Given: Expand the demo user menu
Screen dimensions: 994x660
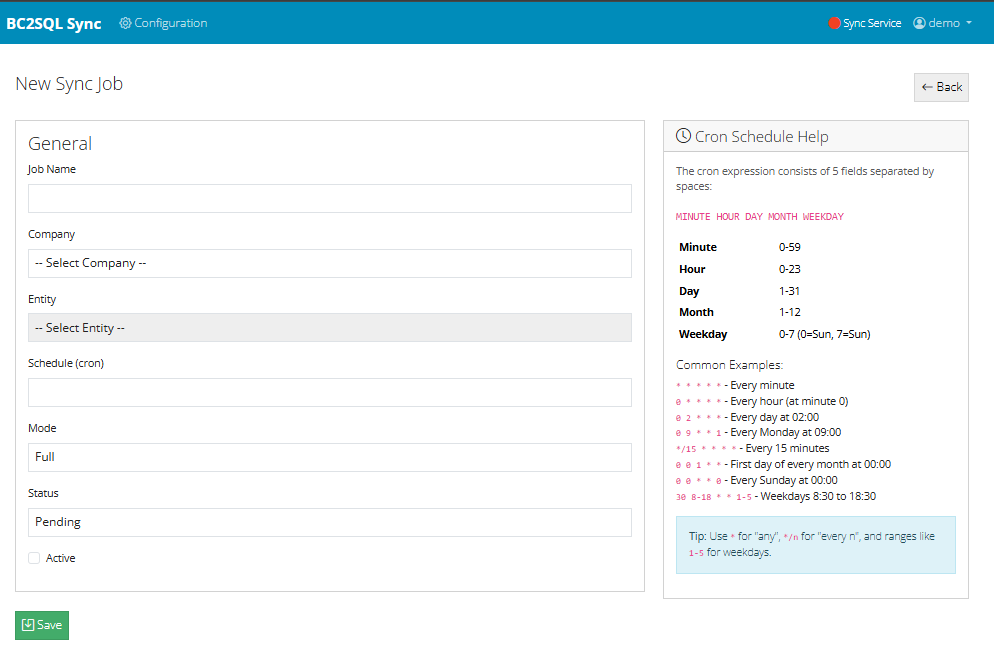Looking at the screenshot, I should point(940,22).
